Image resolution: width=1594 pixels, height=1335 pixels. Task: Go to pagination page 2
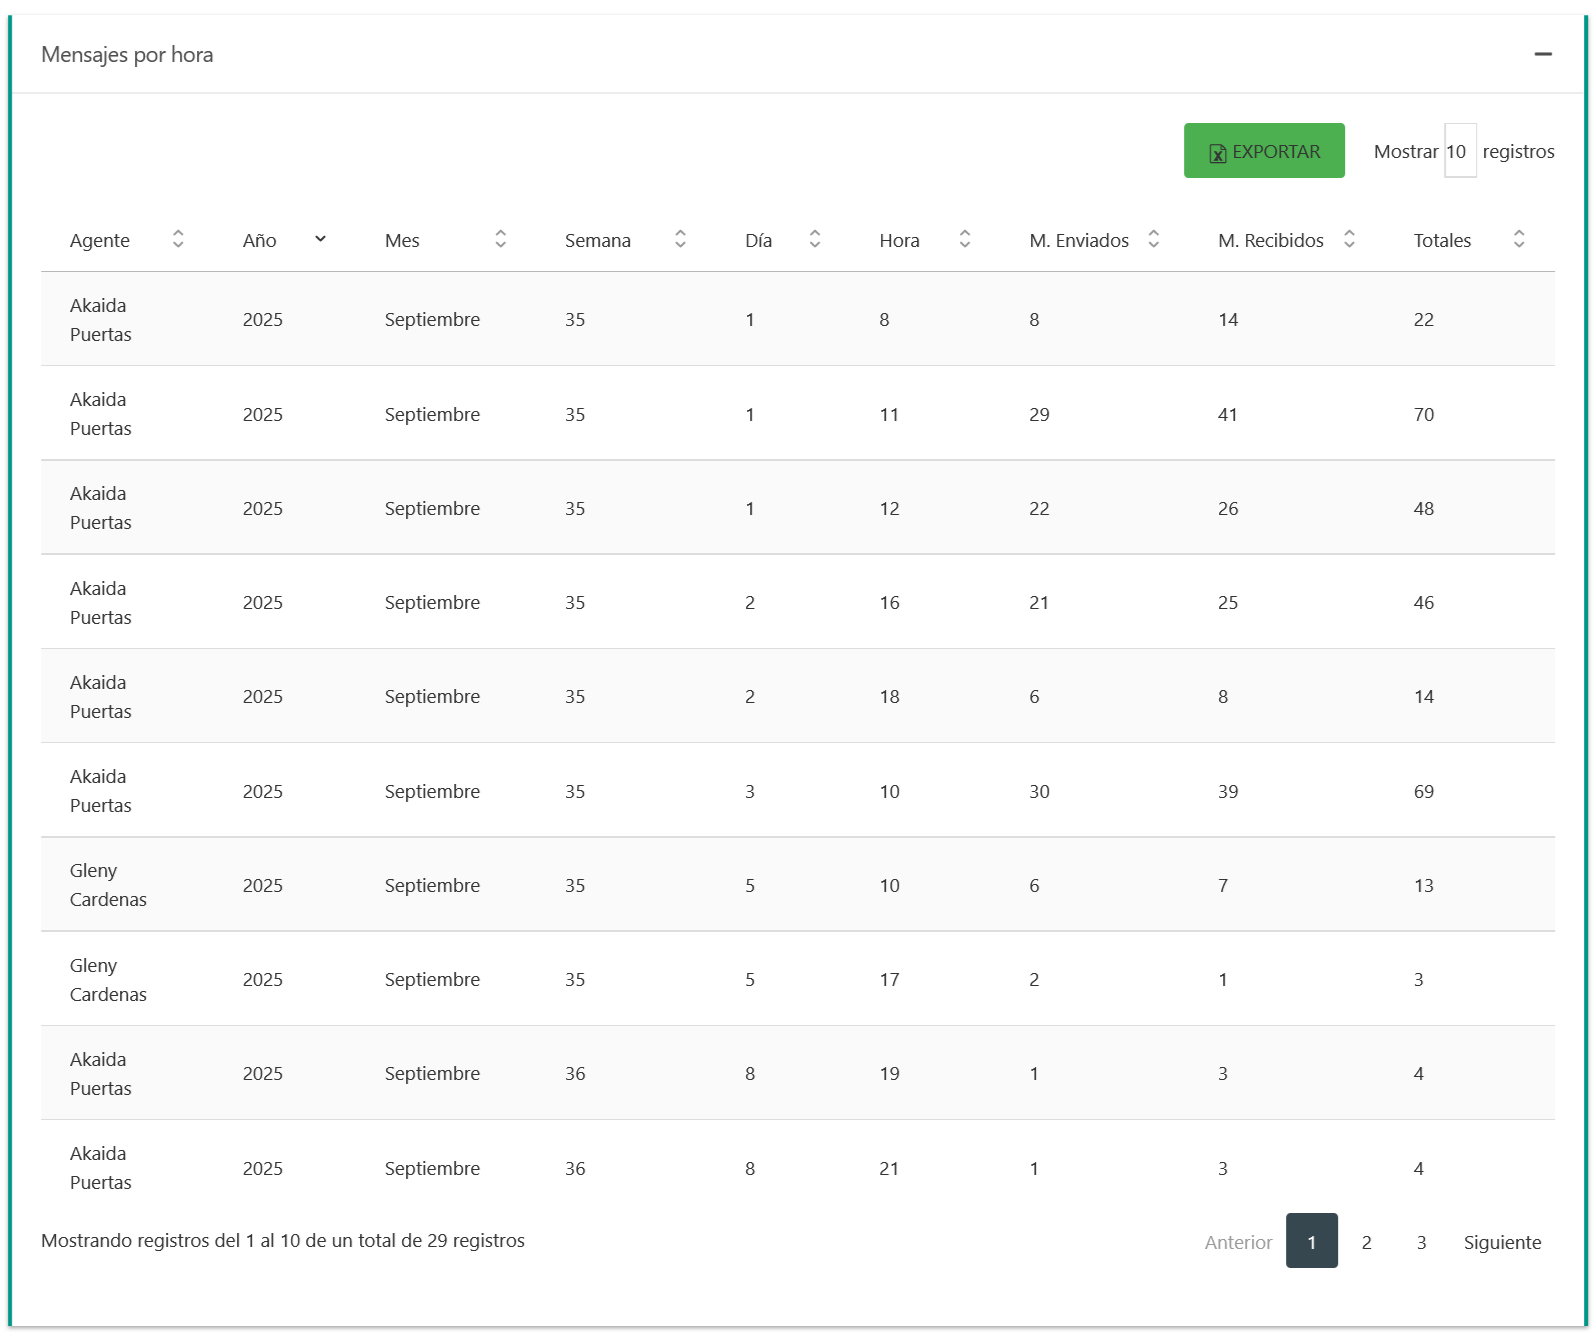(1366, 1242)
